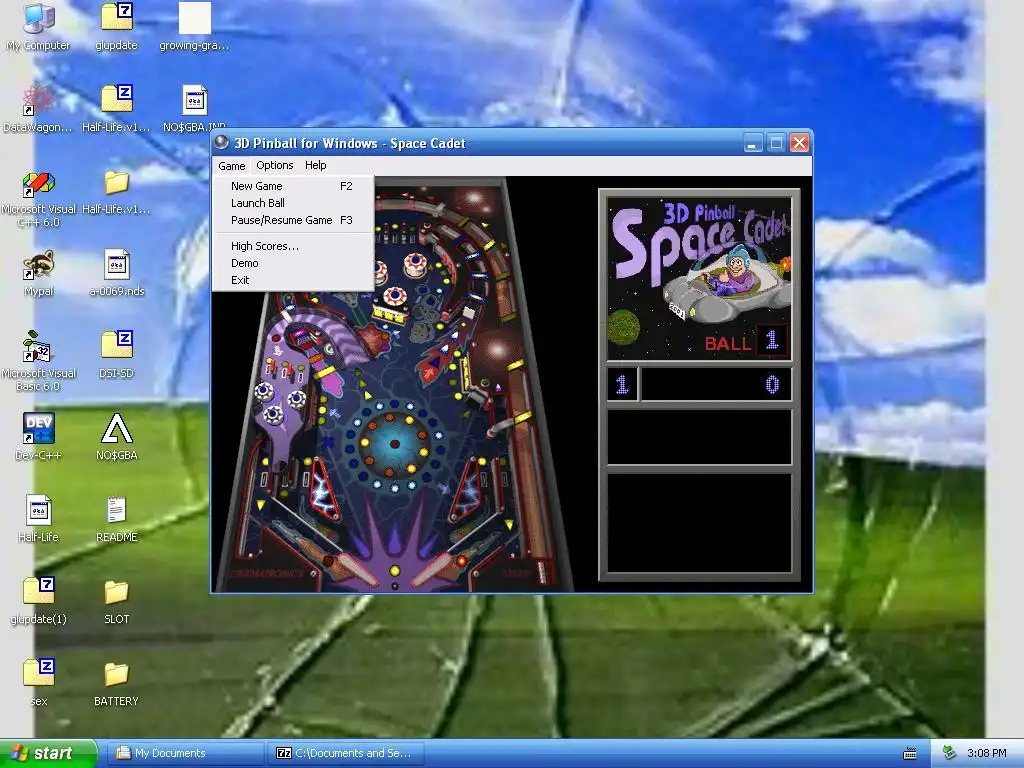Choose Exit from the Game menu
1024x768 pixels.
[293, 280]
